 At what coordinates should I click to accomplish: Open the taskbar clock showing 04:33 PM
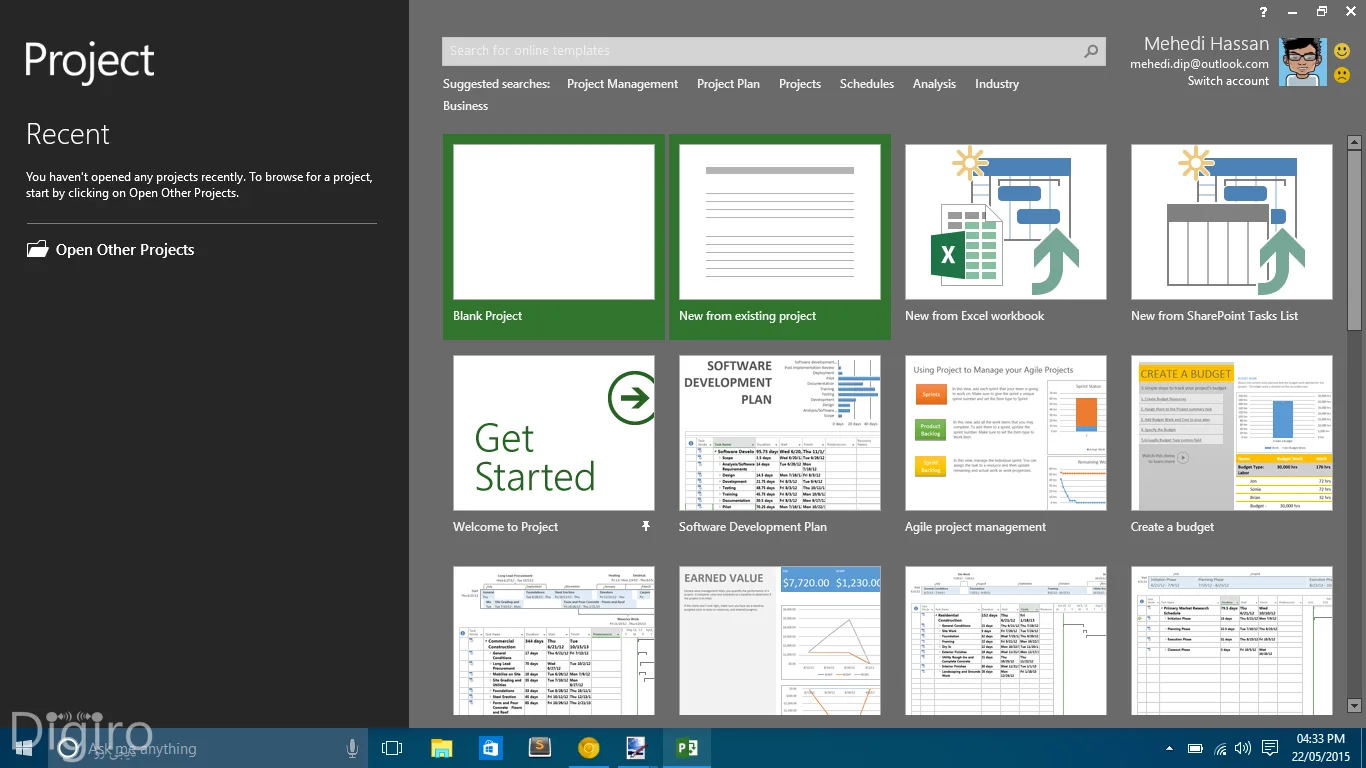click(x=1320, y=748)
